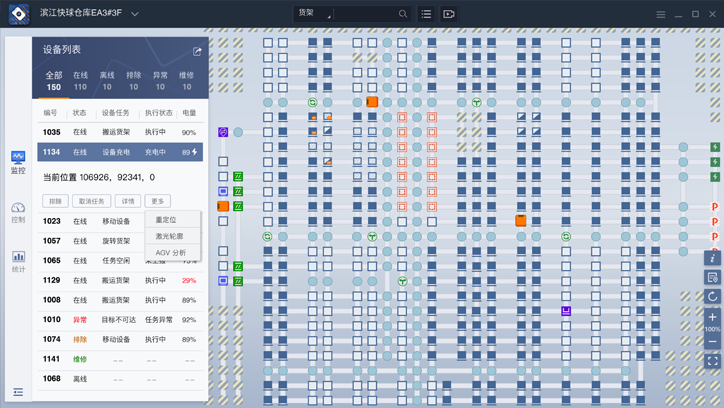
Task: Collapse the sidebar with bottom-left menu icon
Action: [18, 392]
